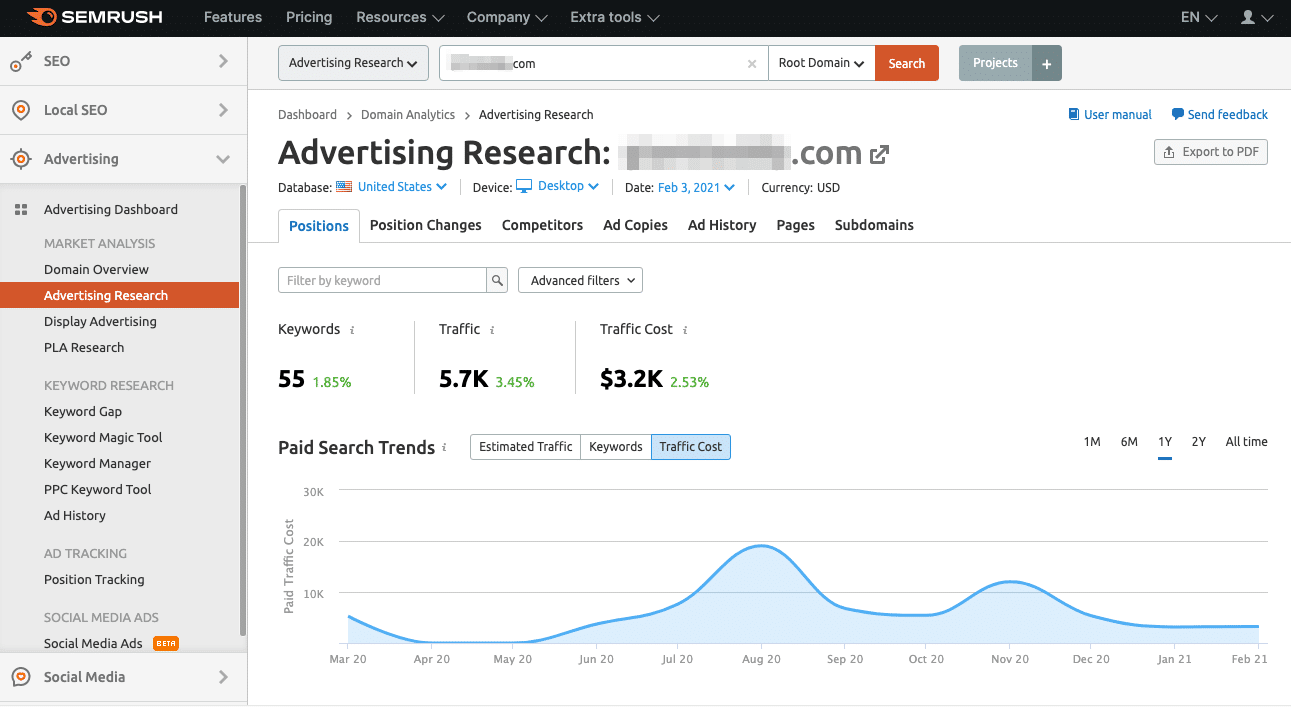This screenshot has width=1291, height=707.
Task: Switch to the Pages tab
Action: pyautogui.click(x=796, y=226)
